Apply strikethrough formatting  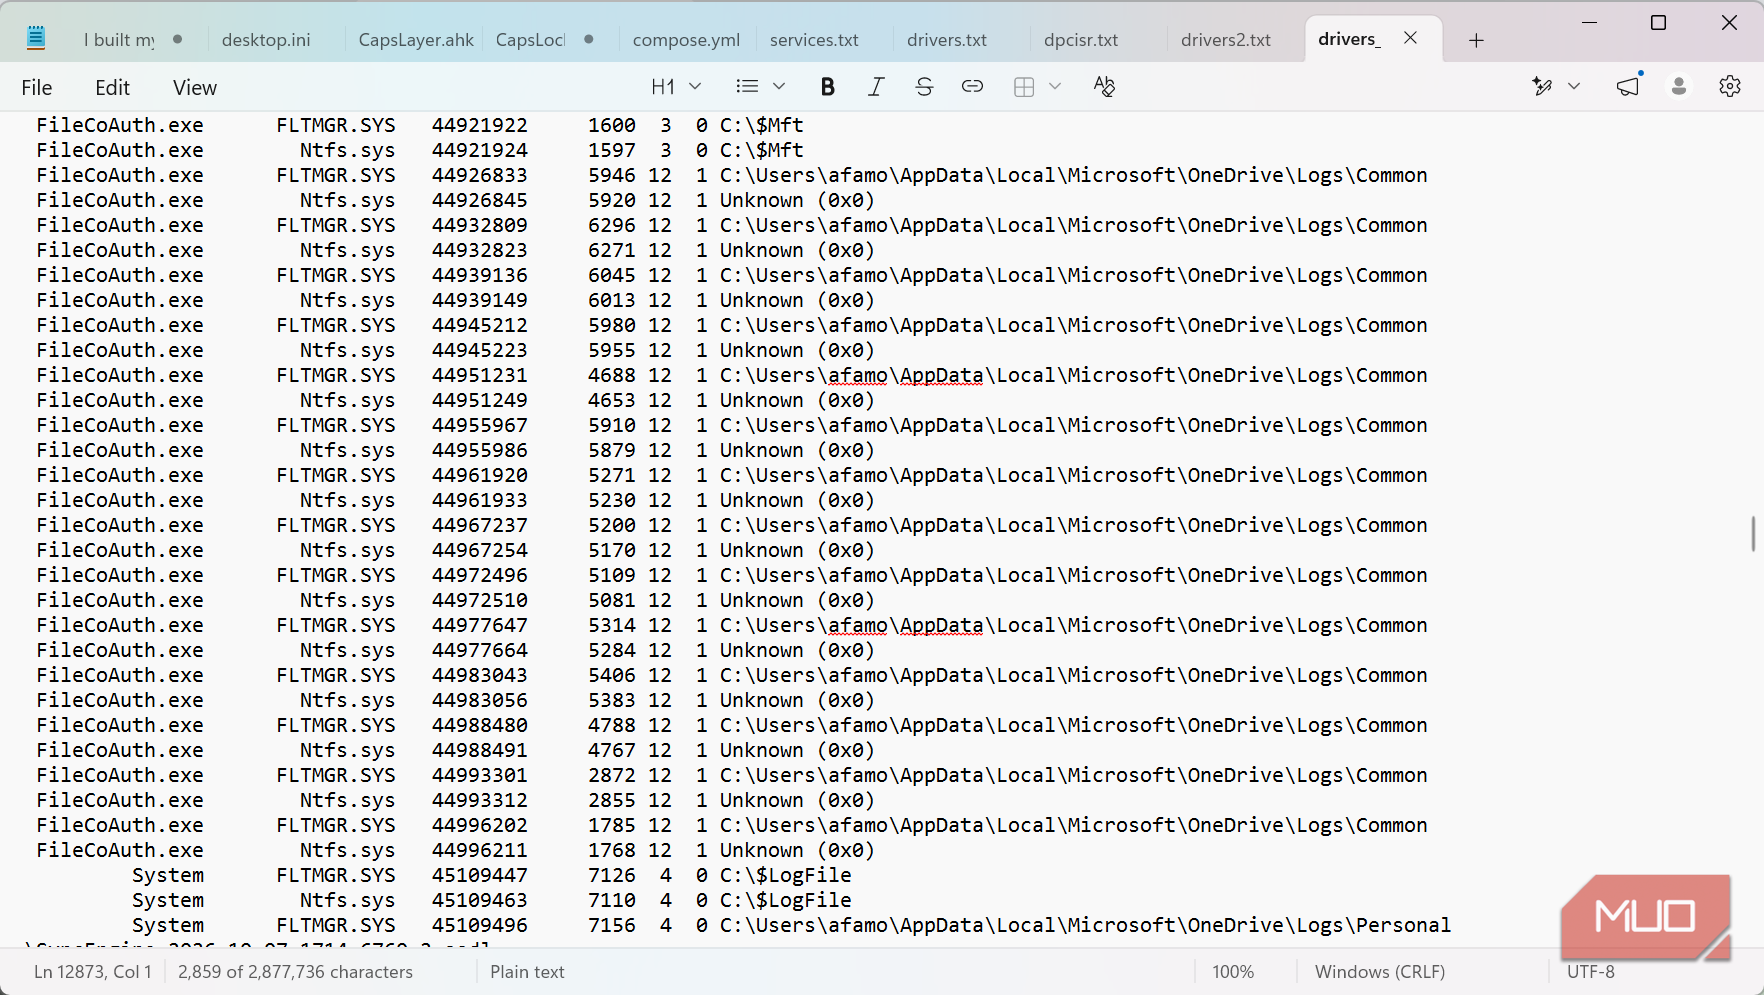click(x=924, y=87)
